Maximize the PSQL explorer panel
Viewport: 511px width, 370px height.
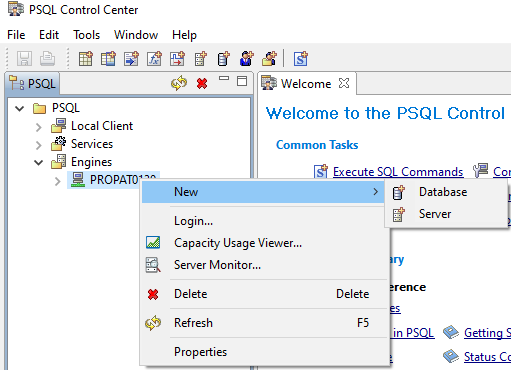[242, 81]
